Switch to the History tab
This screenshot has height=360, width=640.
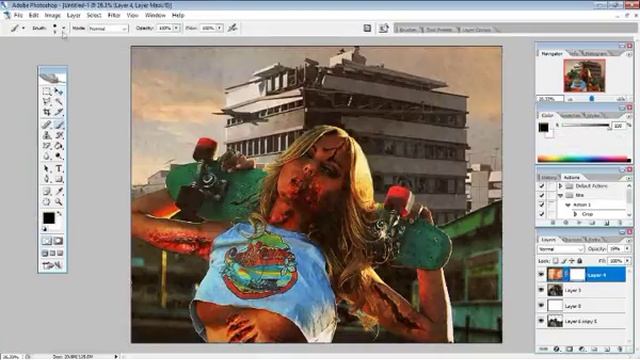point(549,178)
